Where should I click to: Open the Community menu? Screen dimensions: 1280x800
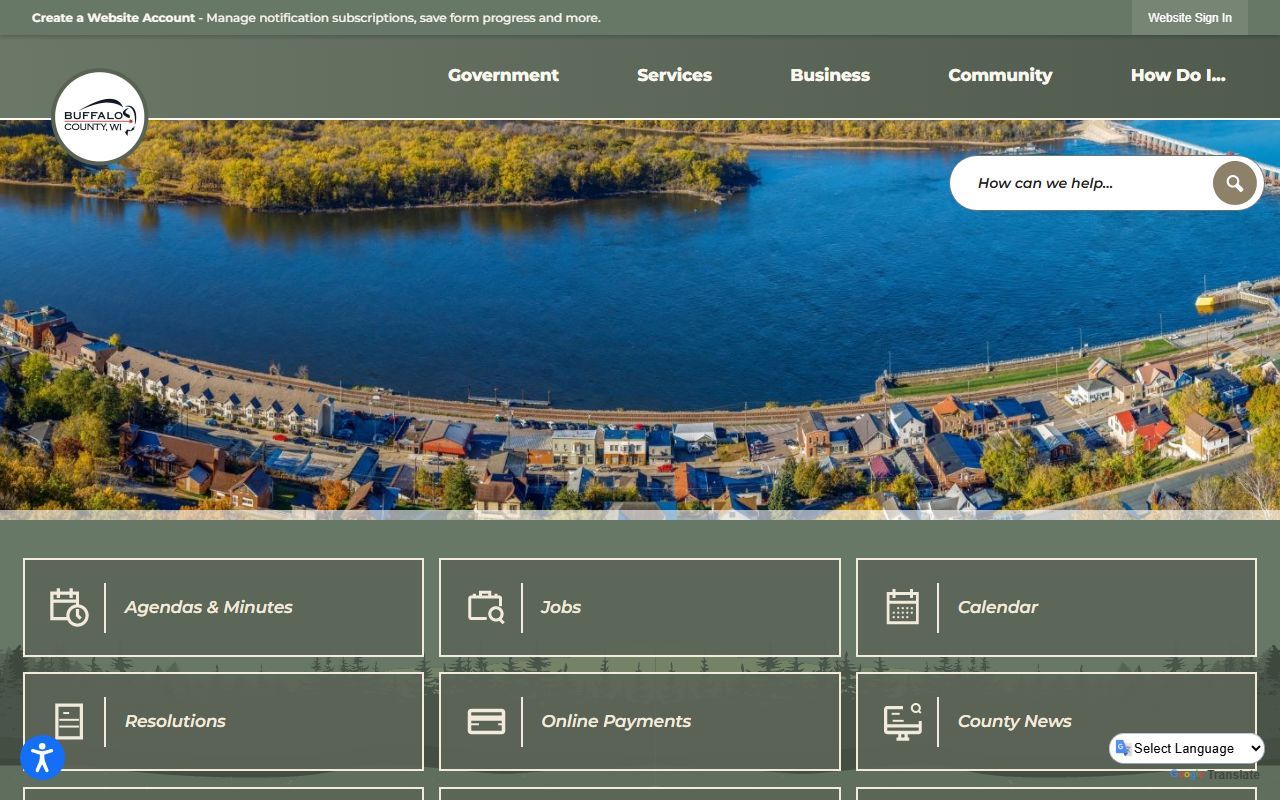click(1000, 75)
